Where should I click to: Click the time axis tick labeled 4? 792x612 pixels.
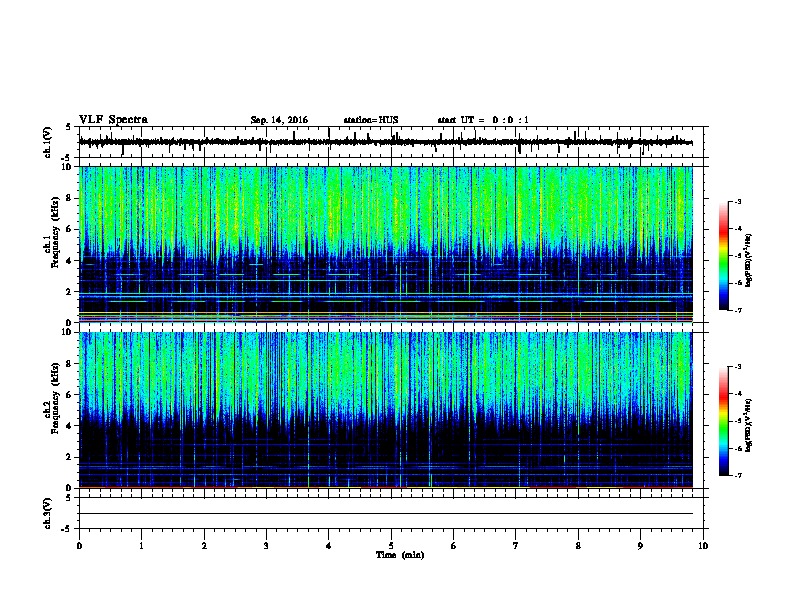point(328,546)
